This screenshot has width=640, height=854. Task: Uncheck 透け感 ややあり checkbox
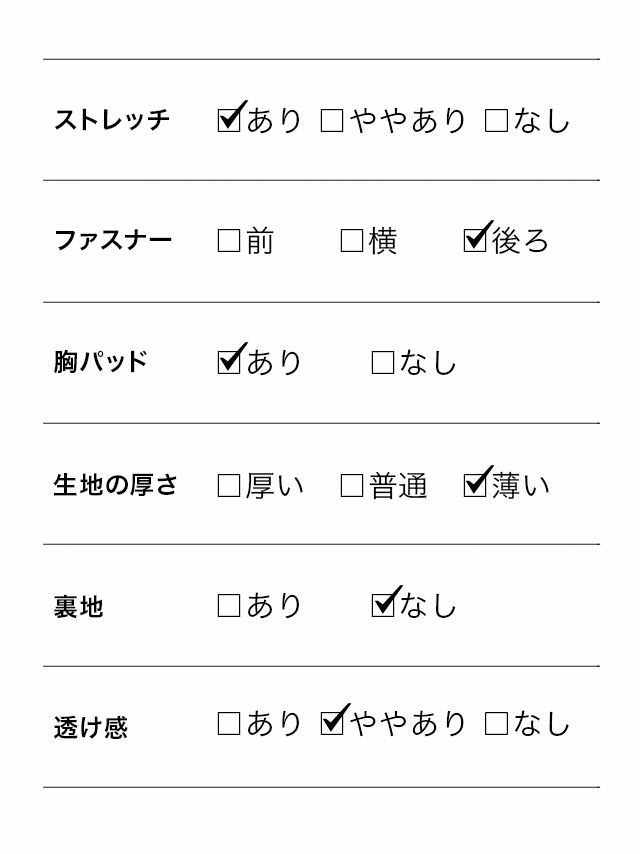coord(332,724)
